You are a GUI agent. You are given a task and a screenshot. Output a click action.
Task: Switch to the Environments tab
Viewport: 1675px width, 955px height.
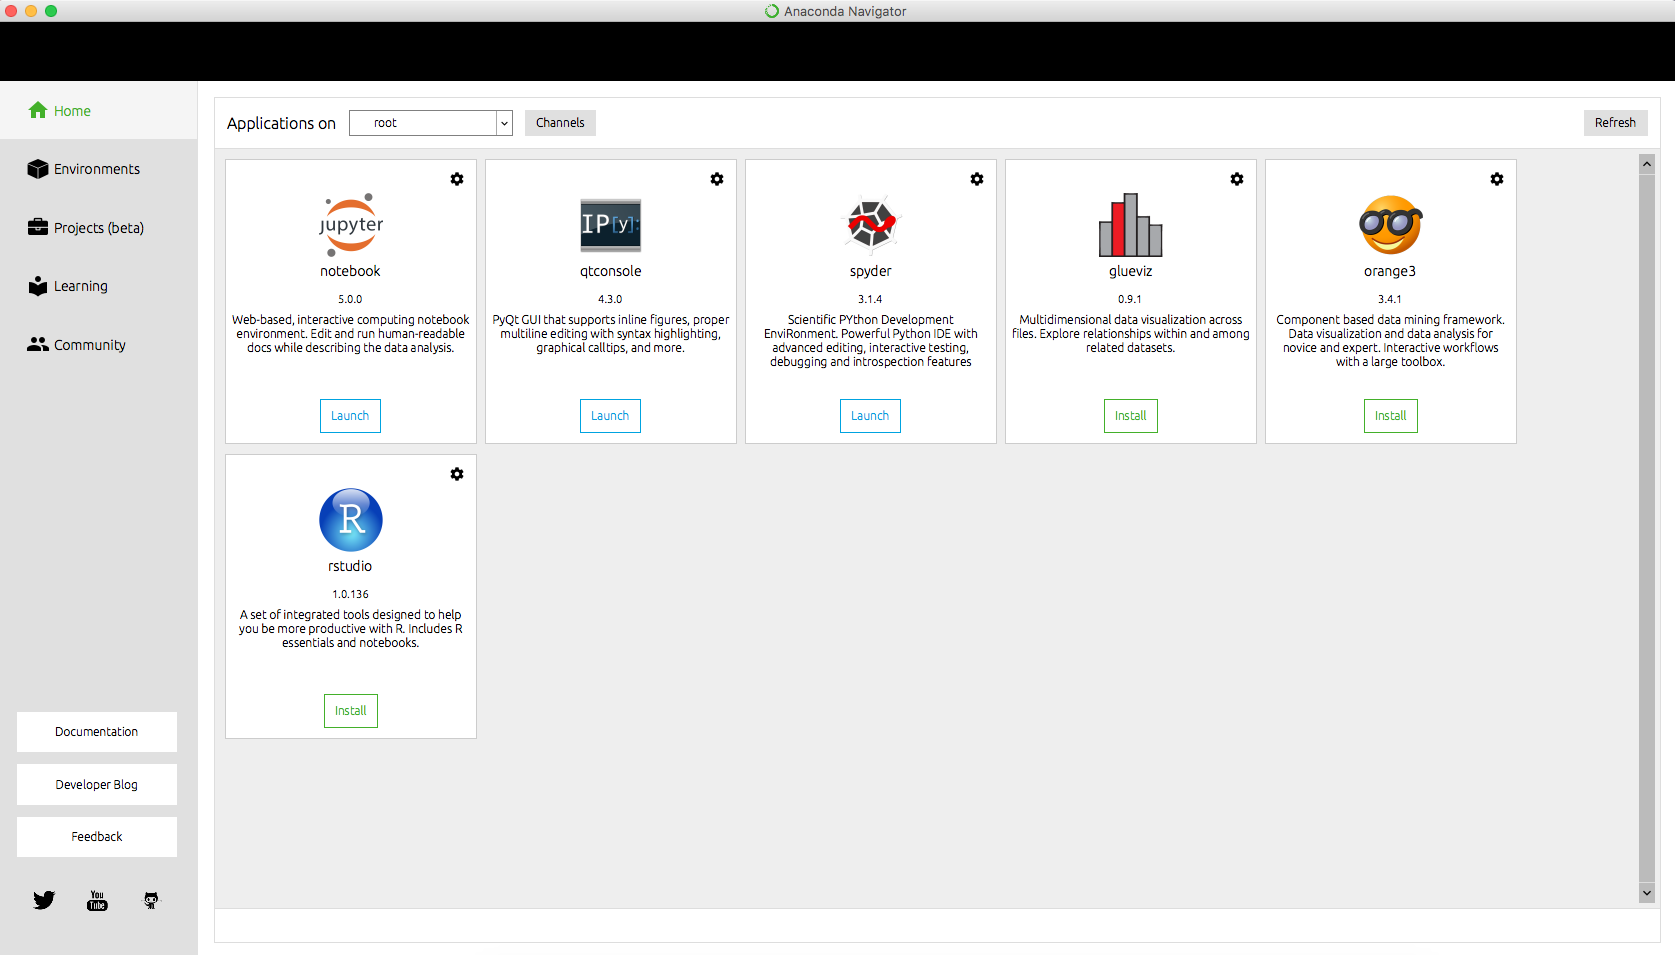tap(99, 169)
